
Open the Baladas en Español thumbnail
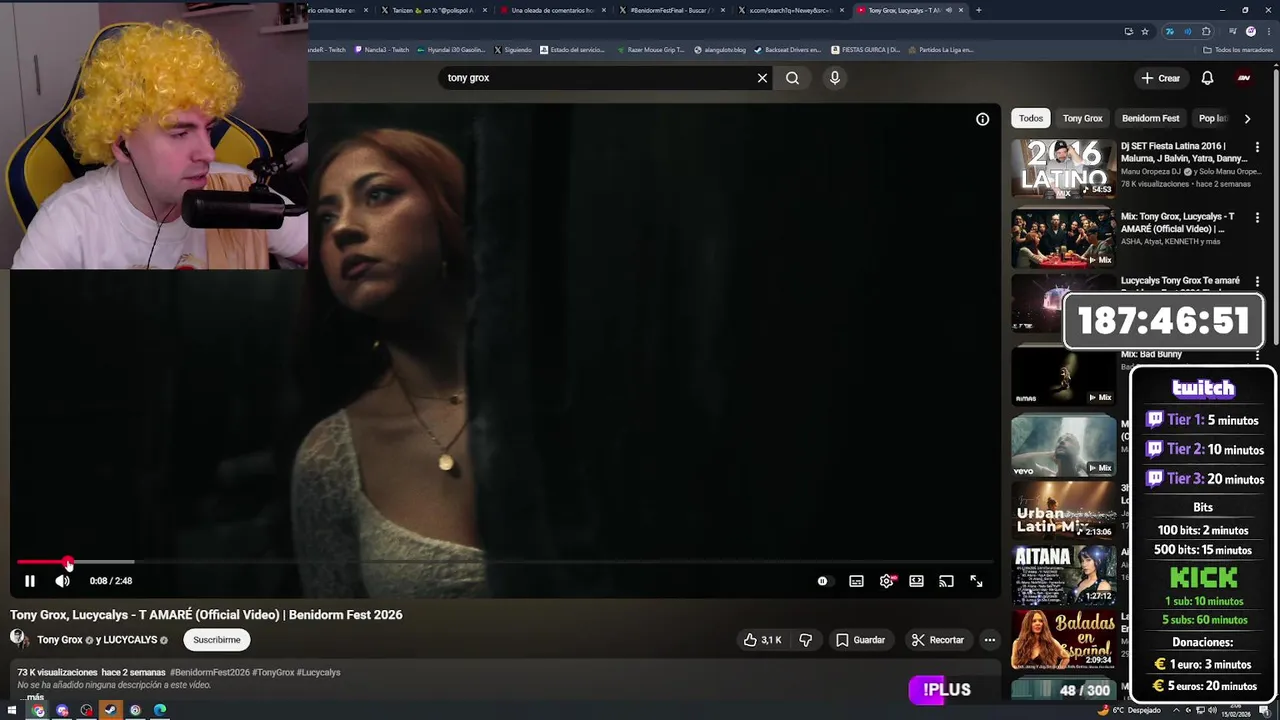[1063, 640]
